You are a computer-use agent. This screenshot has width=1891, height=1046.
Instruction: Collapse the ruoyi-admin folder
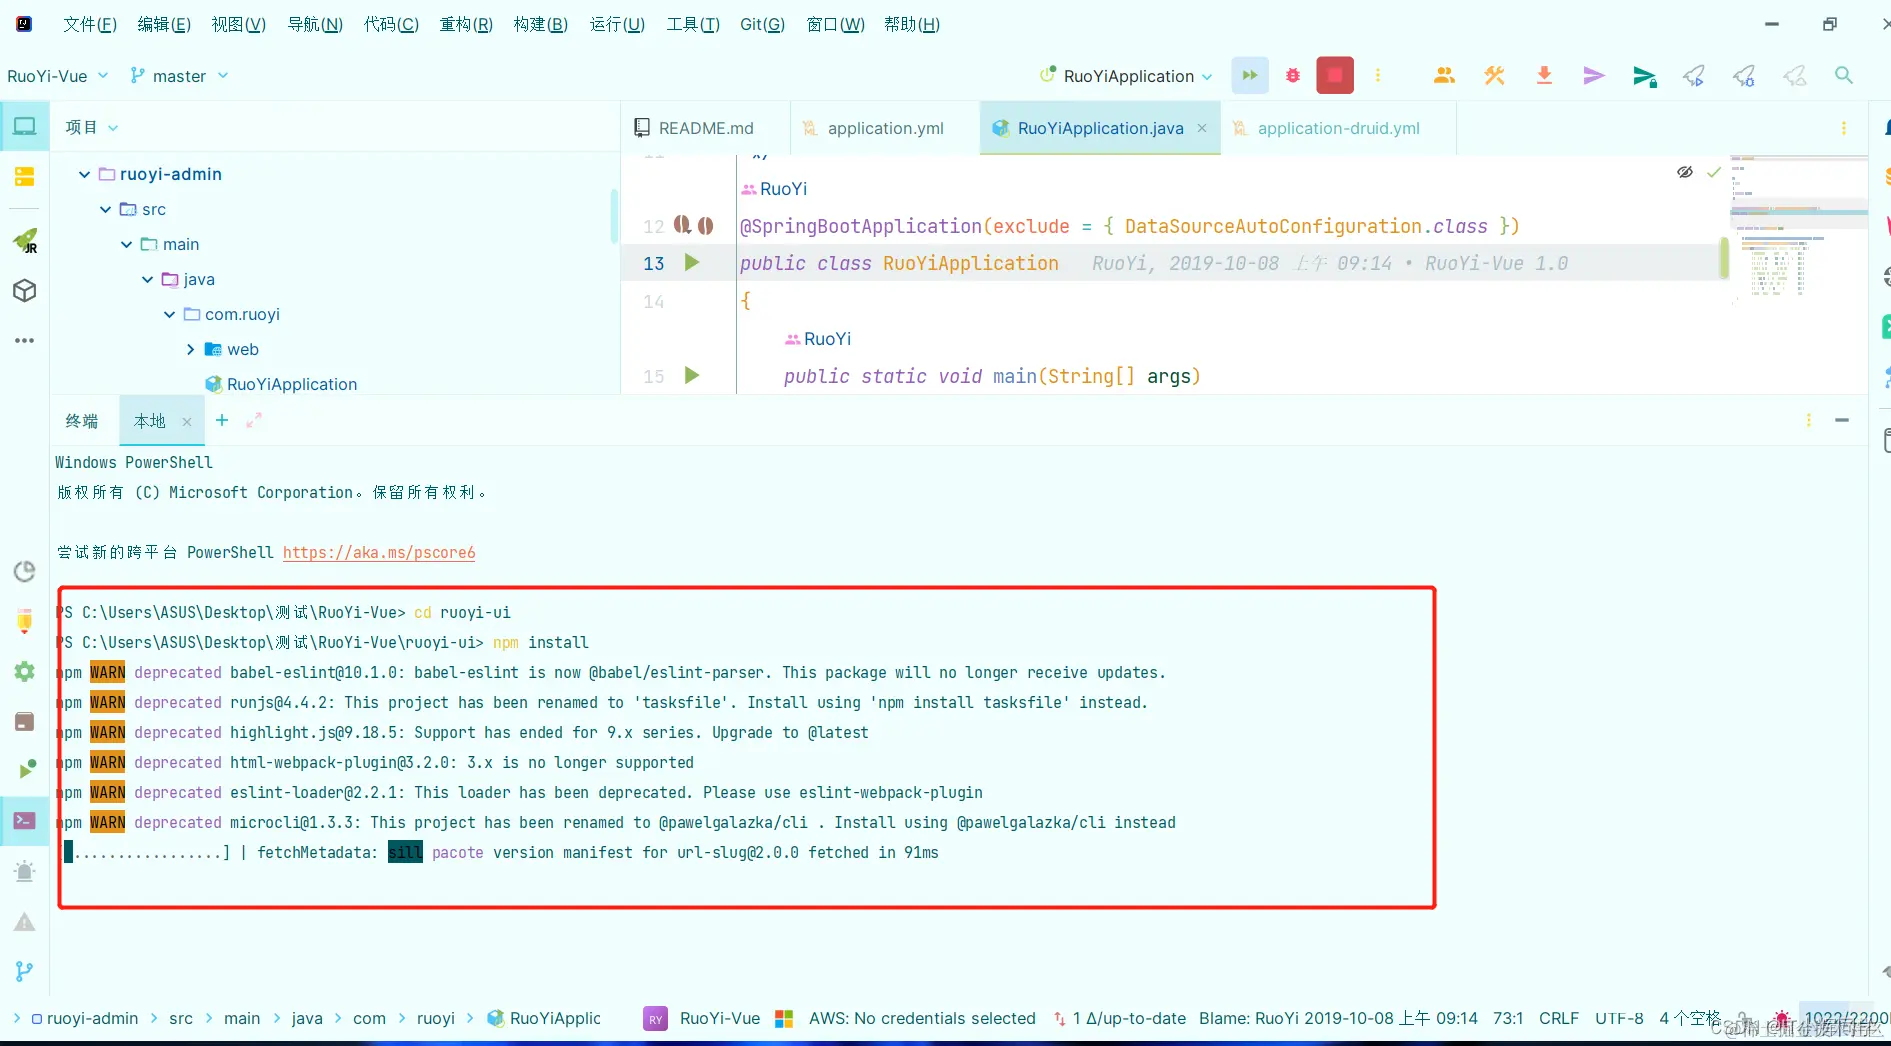84,174
